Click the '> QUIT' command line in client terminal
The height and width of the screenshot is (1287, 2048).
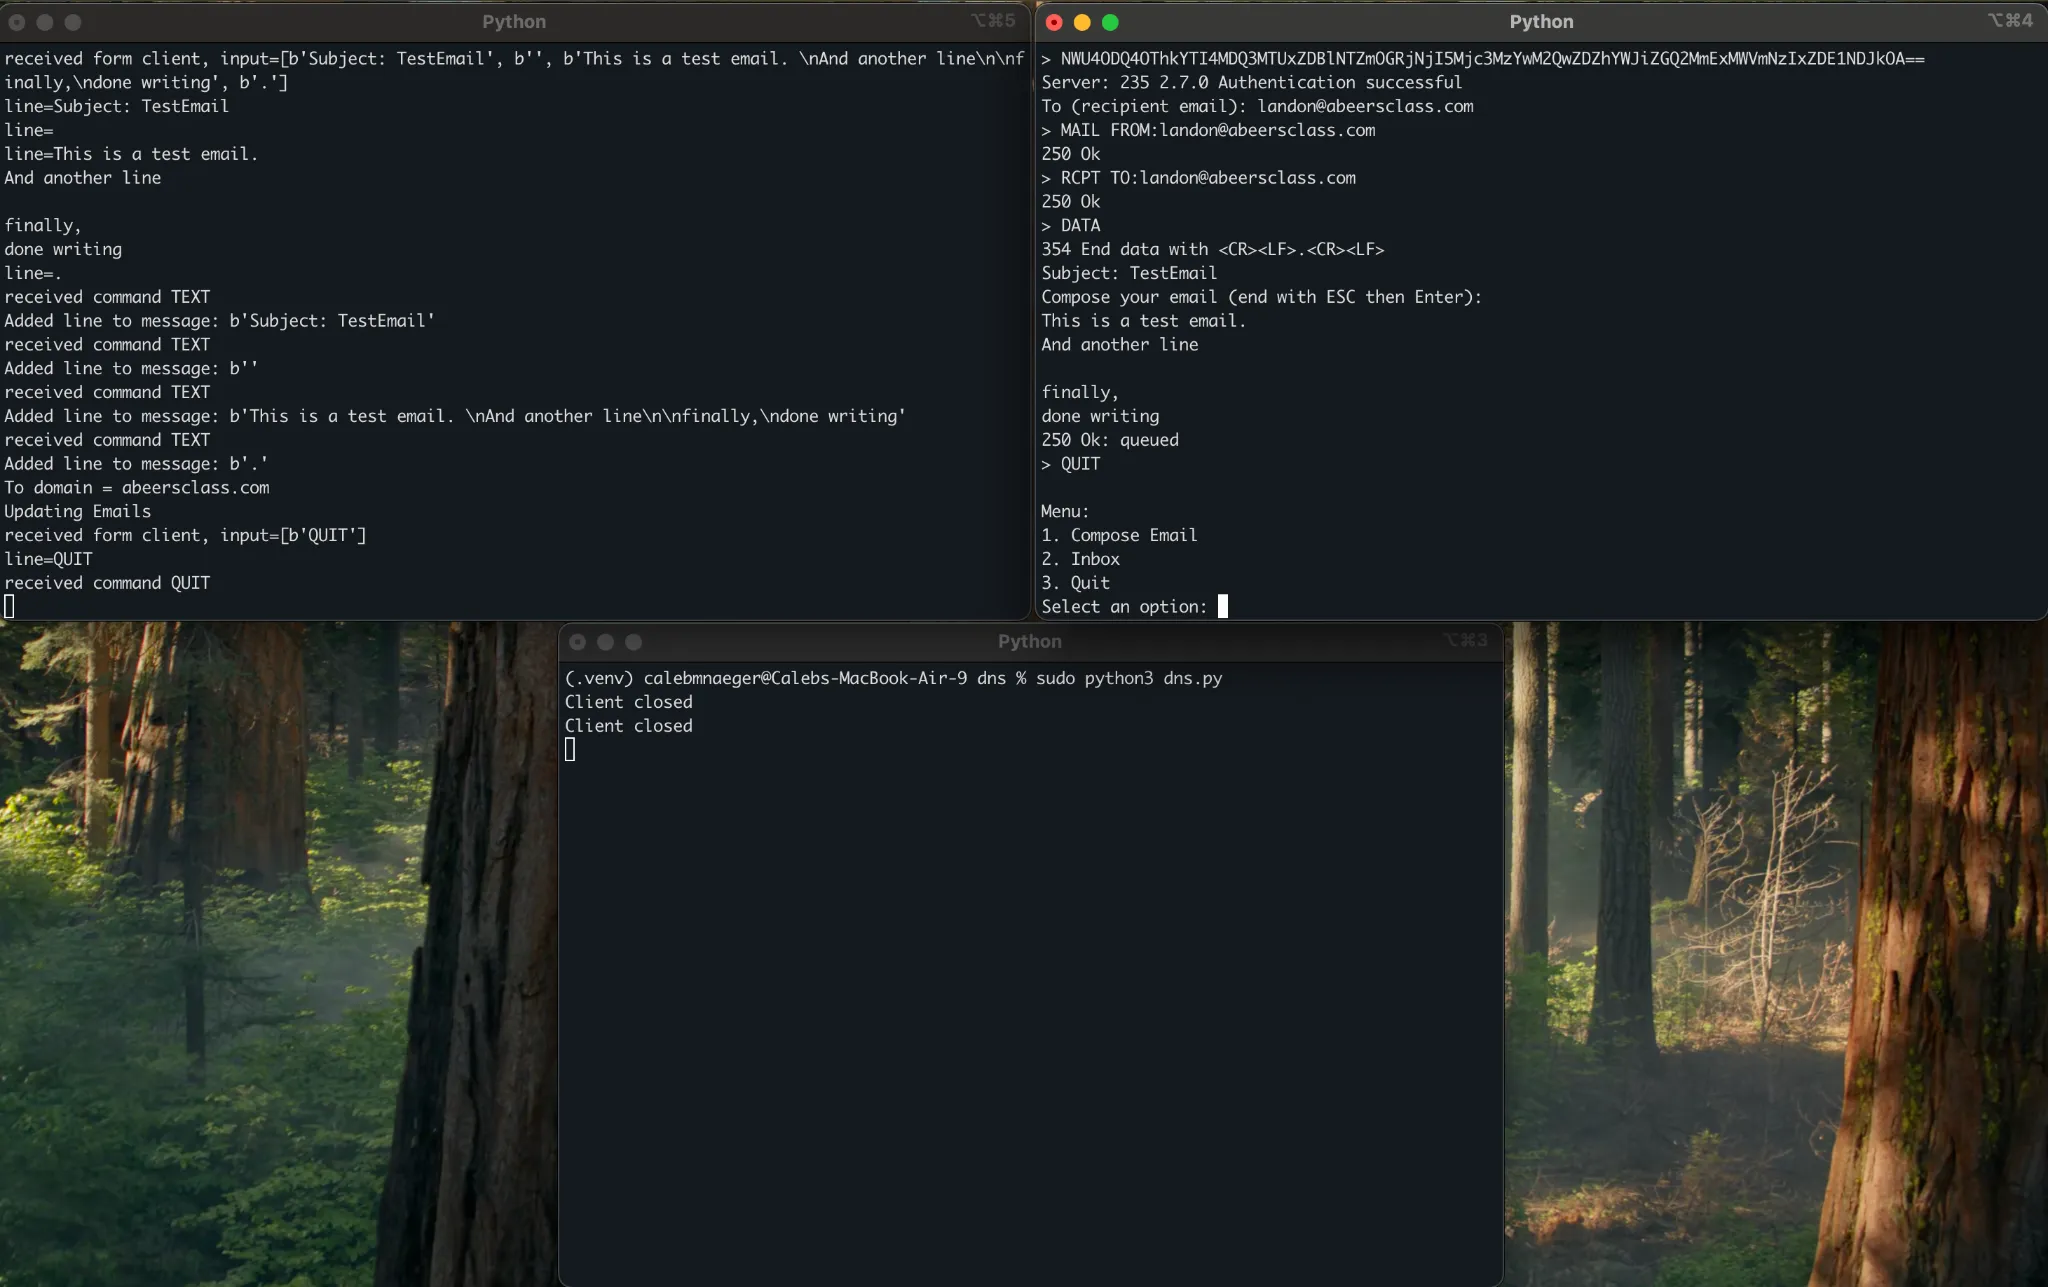click(x=1070, y=464)
